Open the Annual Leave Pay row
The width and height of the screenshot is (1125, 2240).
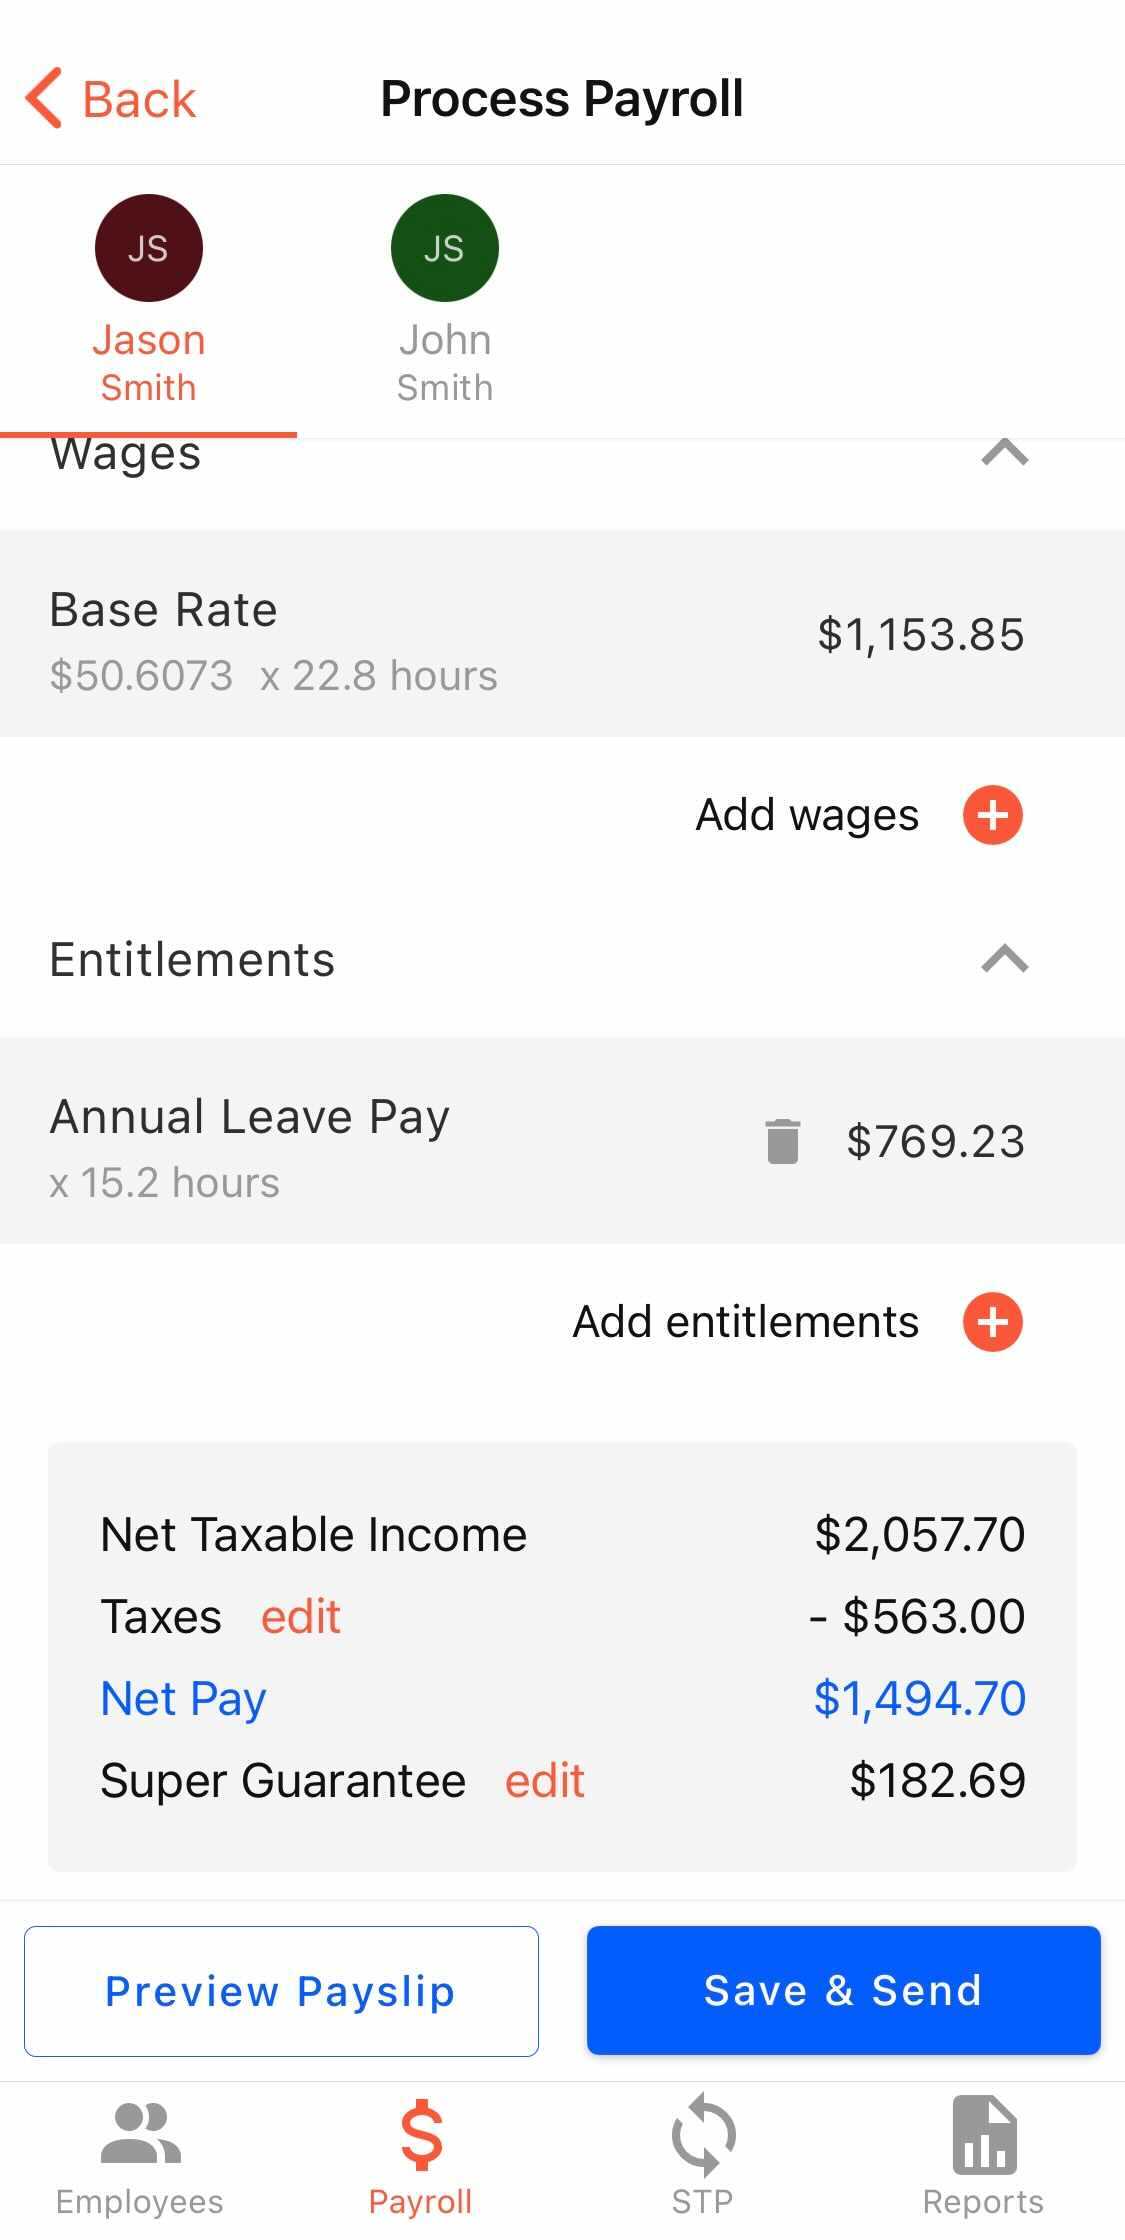point(562,1141)
